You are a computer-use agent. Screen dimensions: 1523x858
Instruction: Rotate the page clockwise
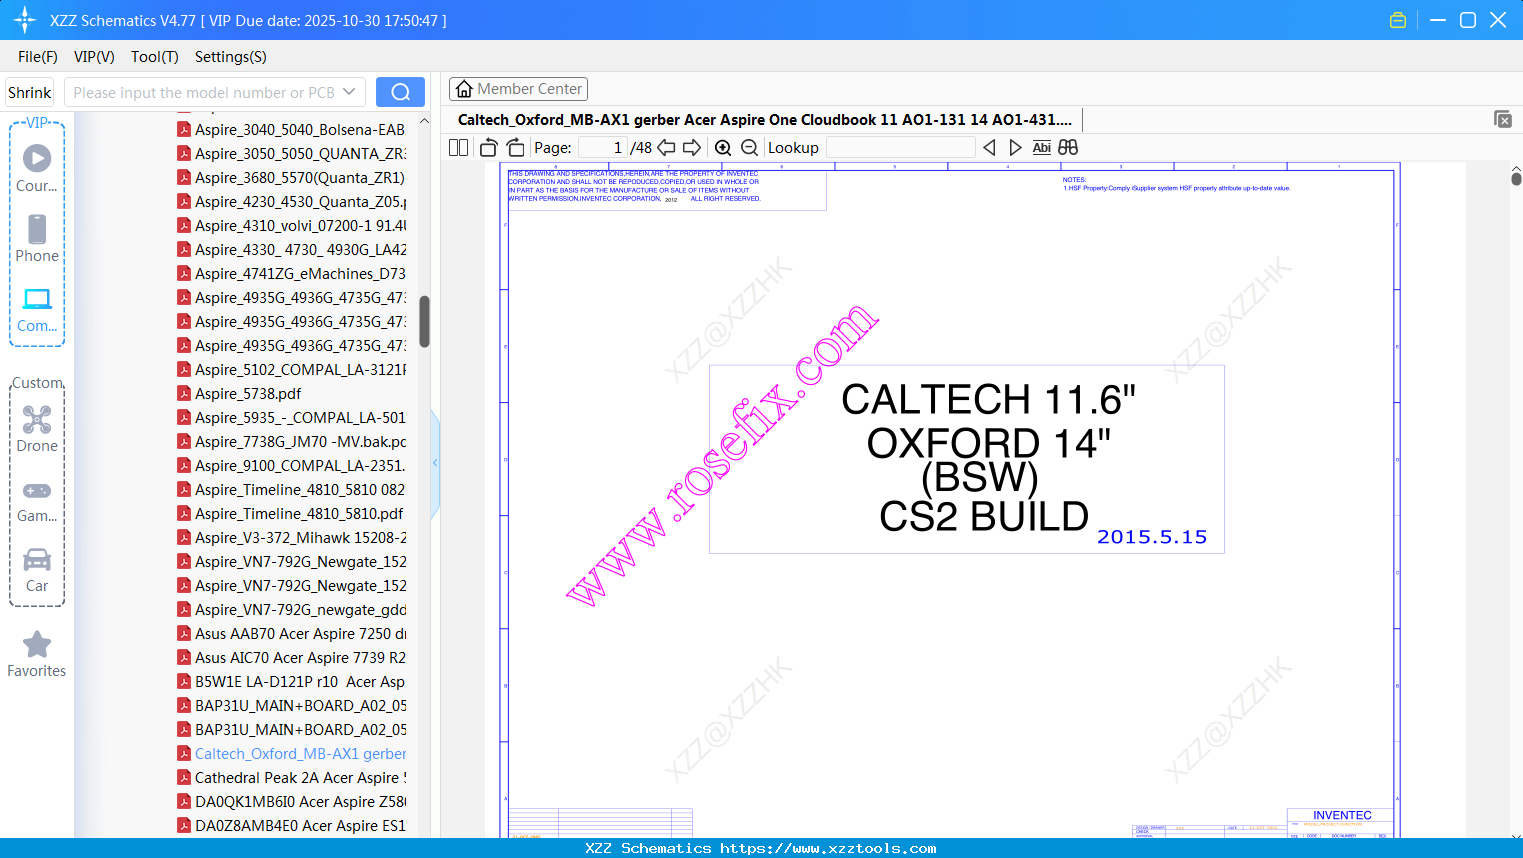coord(515,147)
